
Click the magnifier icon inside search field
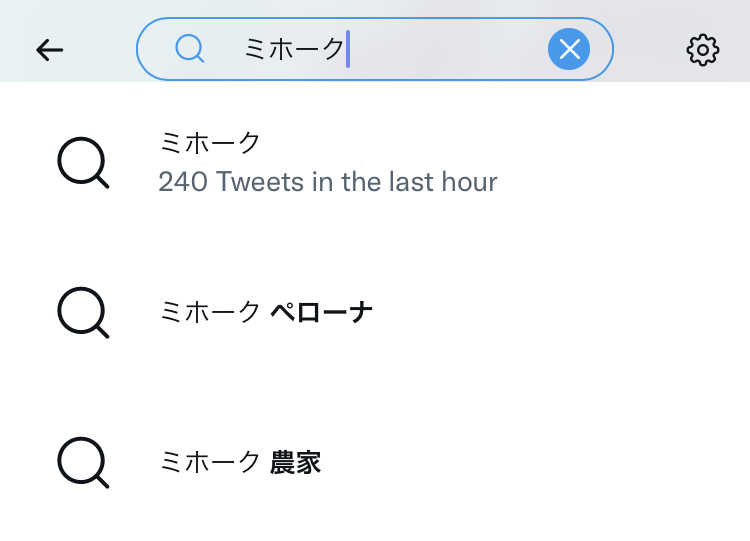click(x=190, y=48)
